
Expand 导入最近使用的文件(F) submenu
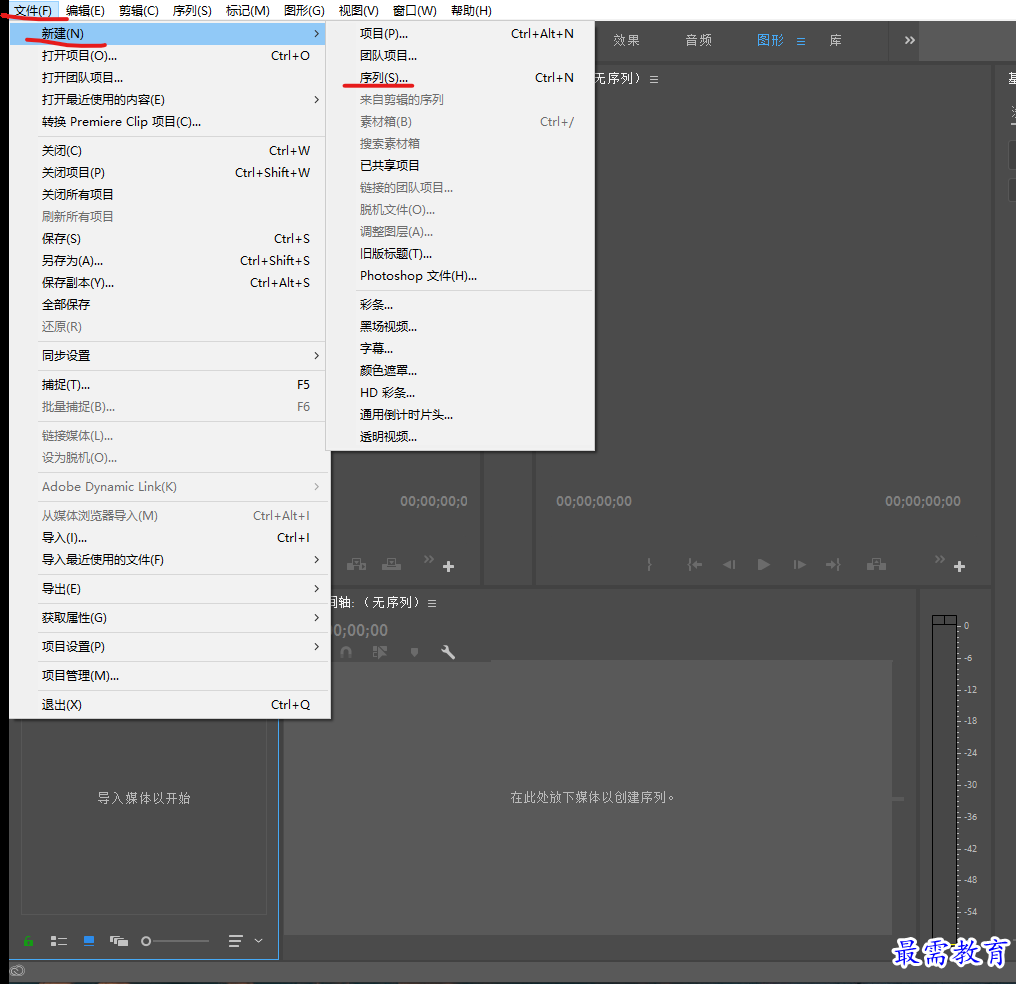(x=168, y=560)
